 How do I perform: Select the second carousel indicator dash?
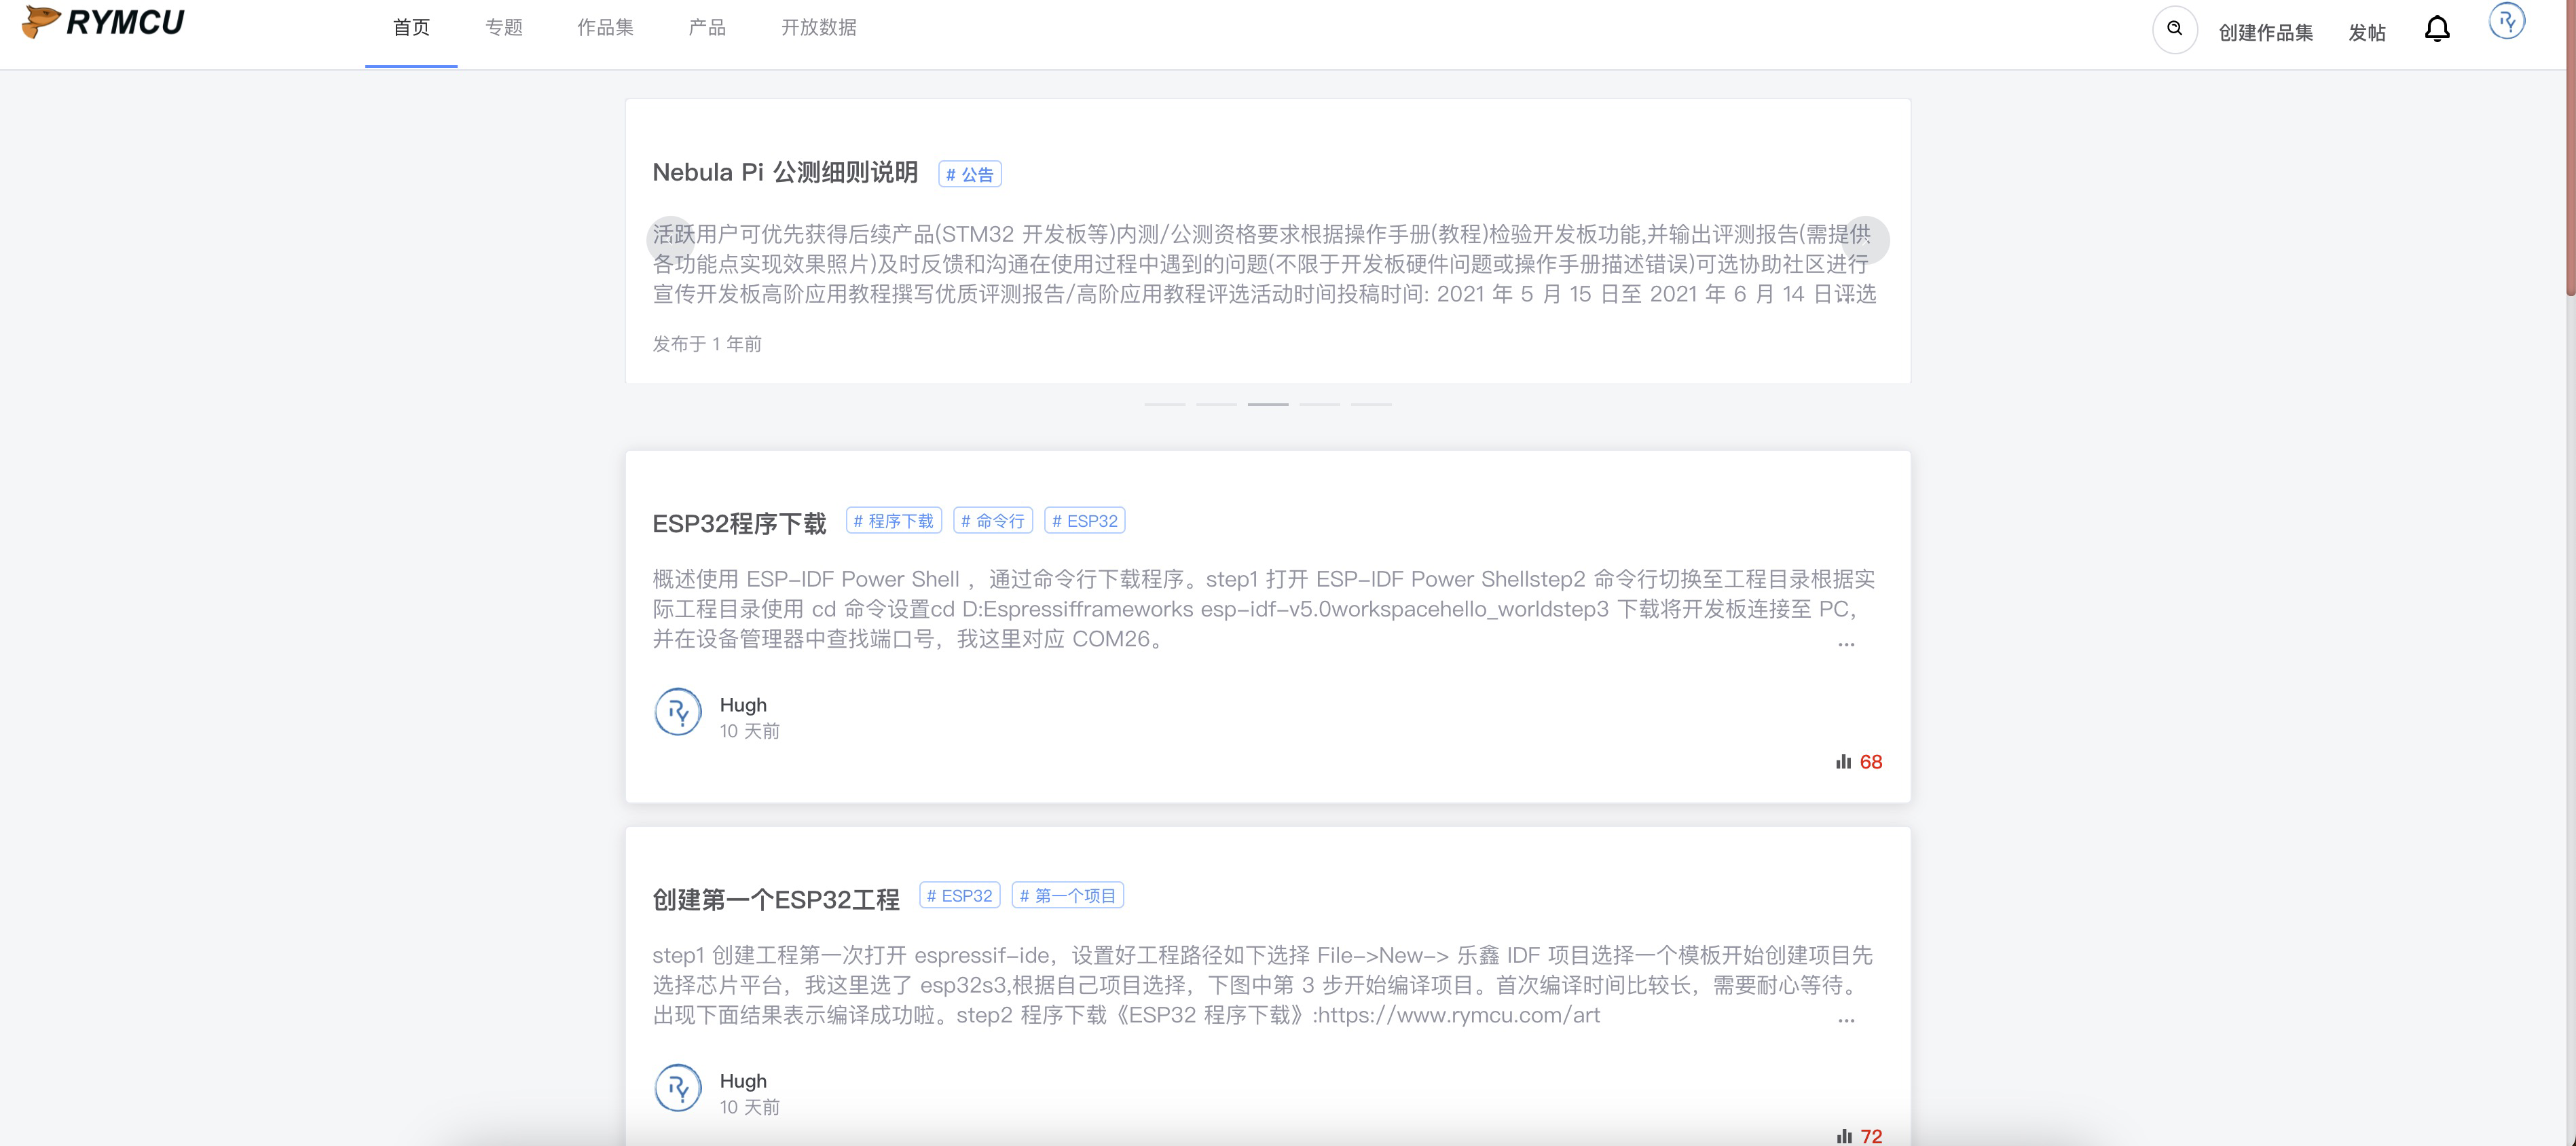tap(1216, 404)
